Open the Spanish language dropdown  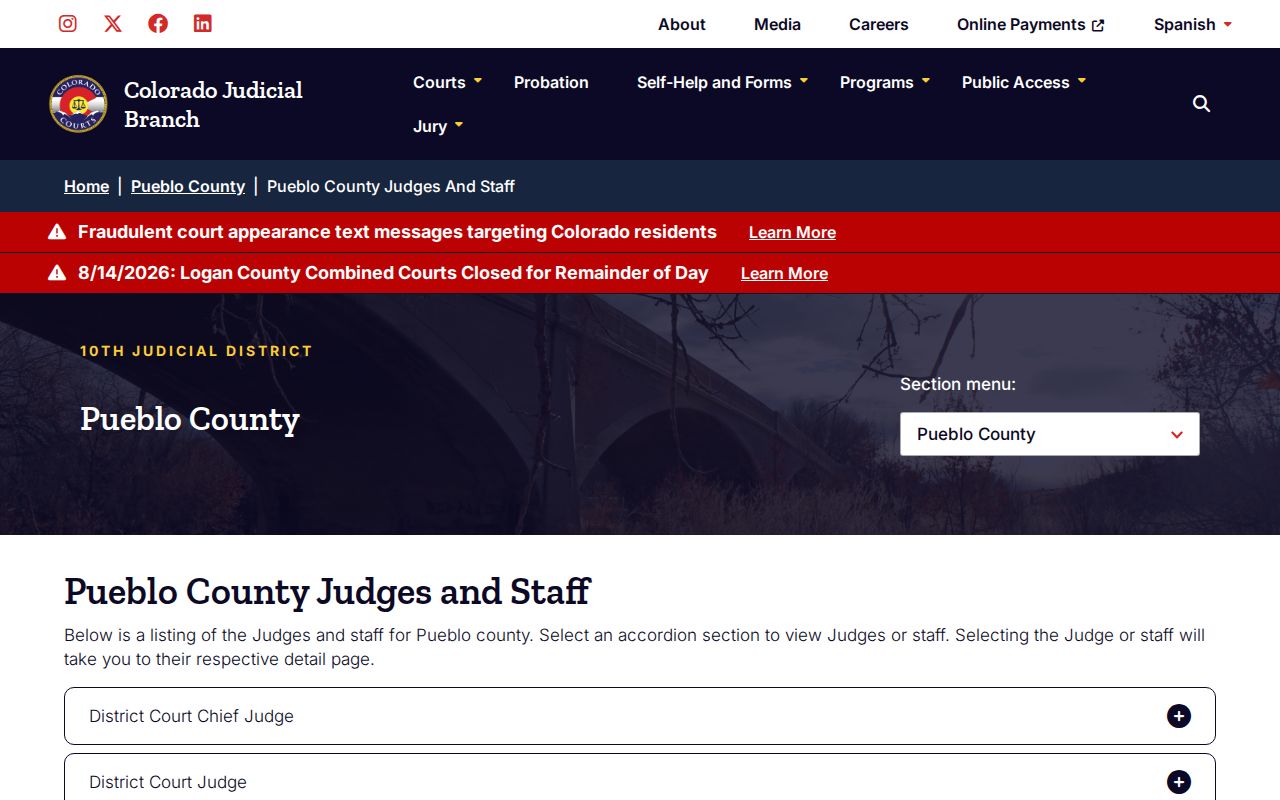pos(1193,24)
